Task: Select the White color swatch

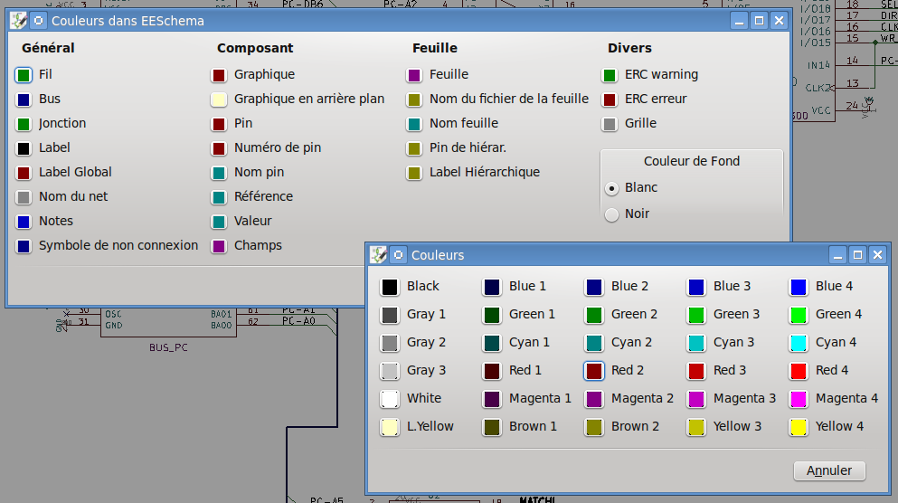Action: coord(389,399)
